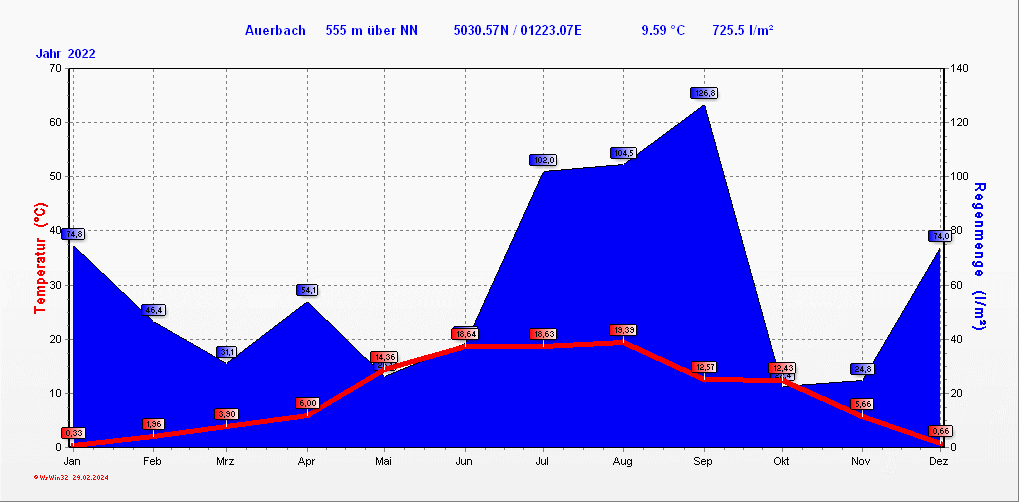Select the December rainfall label 74,0
1019x502 pixels.
pos(940,236)
